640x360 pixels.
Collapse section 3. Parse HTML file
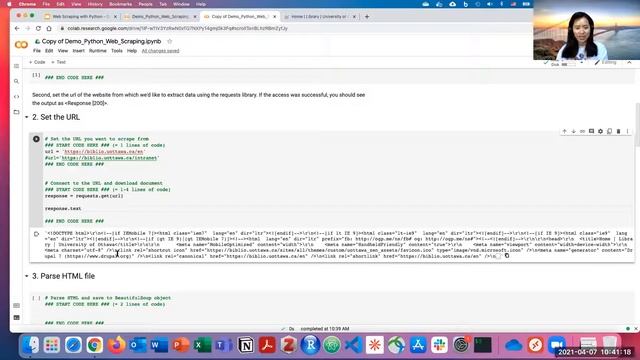[x=27, y=276]
